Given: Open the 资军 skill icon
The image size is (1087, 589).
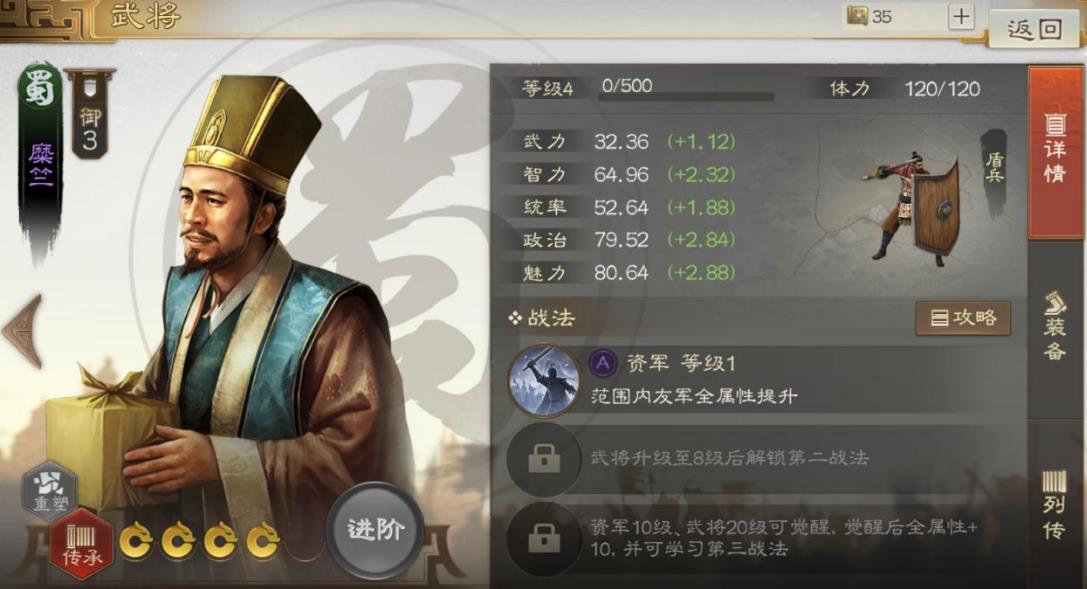Looking at the screenshot, I should click(x=544, y=380).
